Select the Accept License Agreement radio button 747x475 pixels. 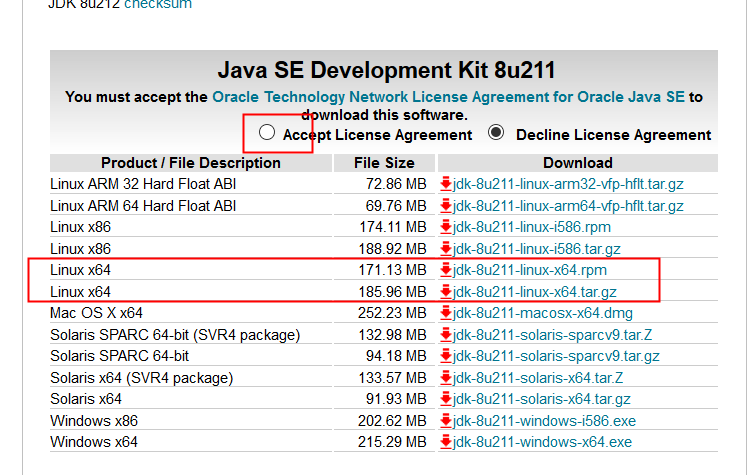pyautogui.click(x=267, y=132)
